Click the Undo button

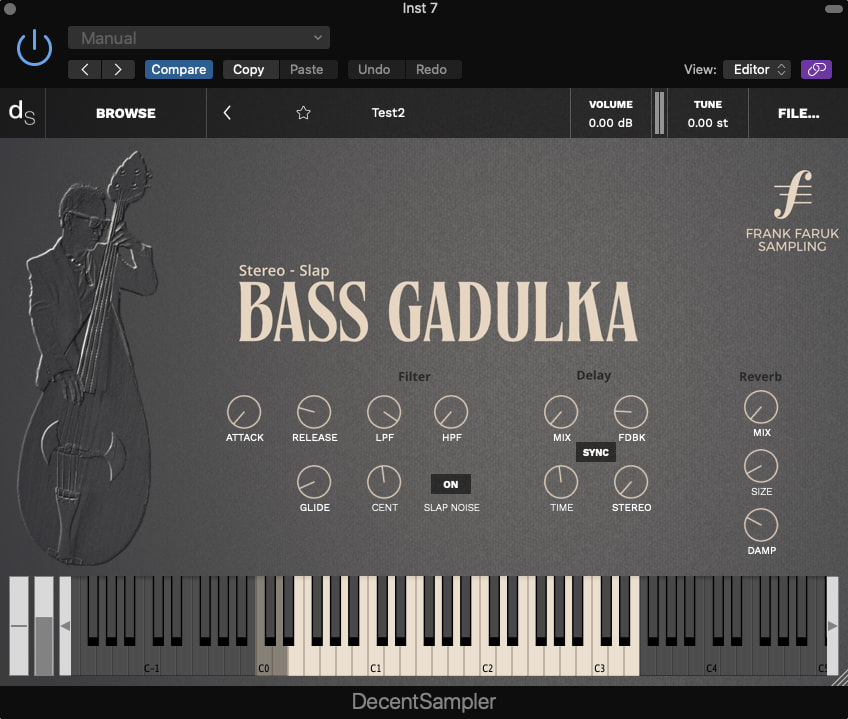coord(375,69)
